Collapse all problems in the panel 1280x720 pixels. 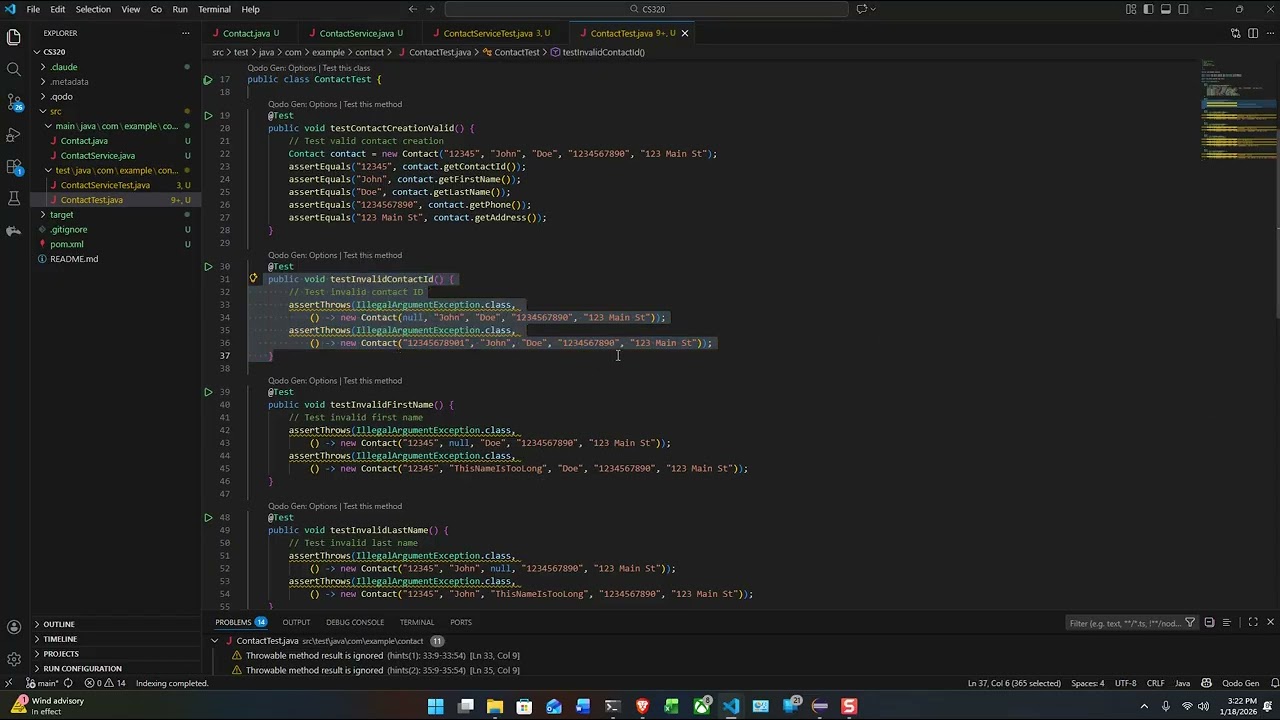(1209, 622)
